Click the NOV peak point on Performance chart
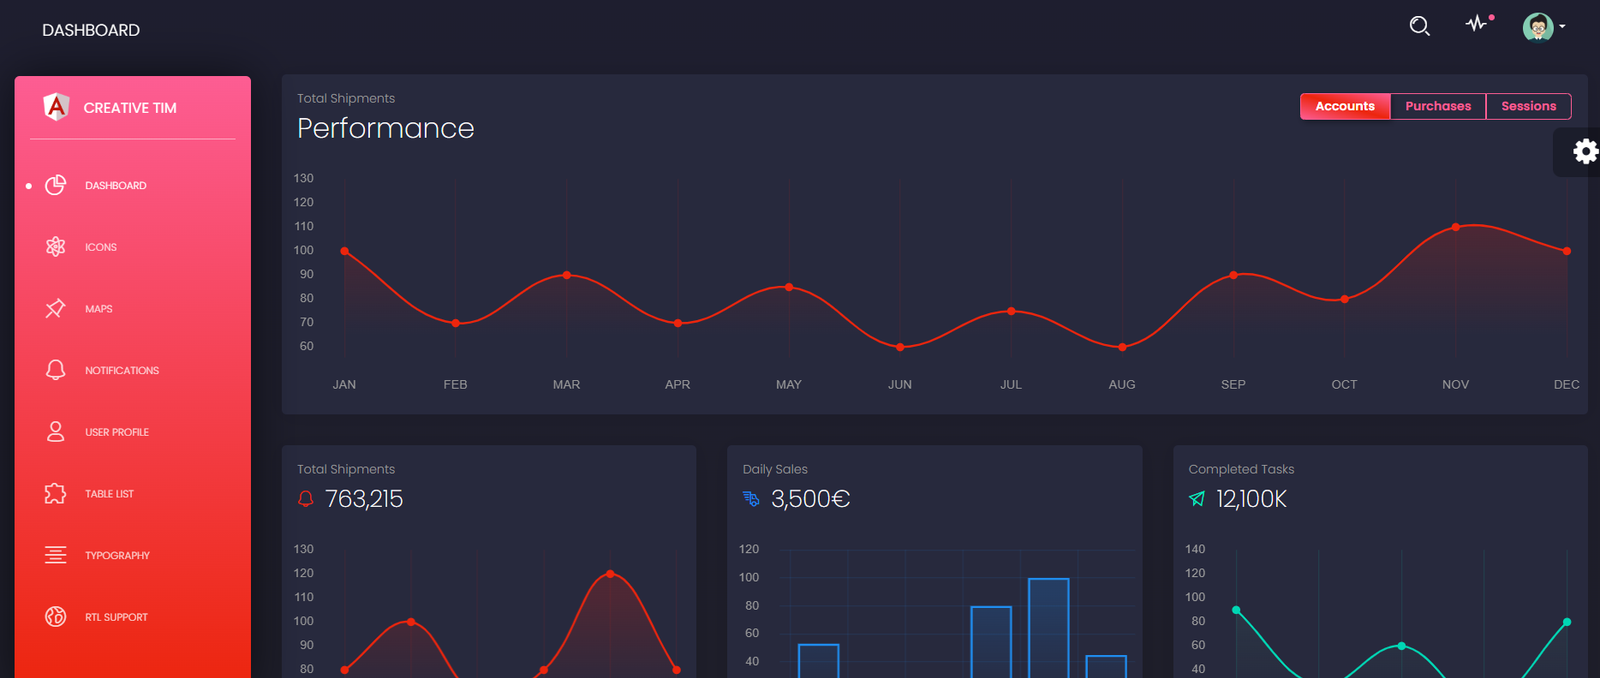Screen dimensions: 1600x678 (1456, 227)
